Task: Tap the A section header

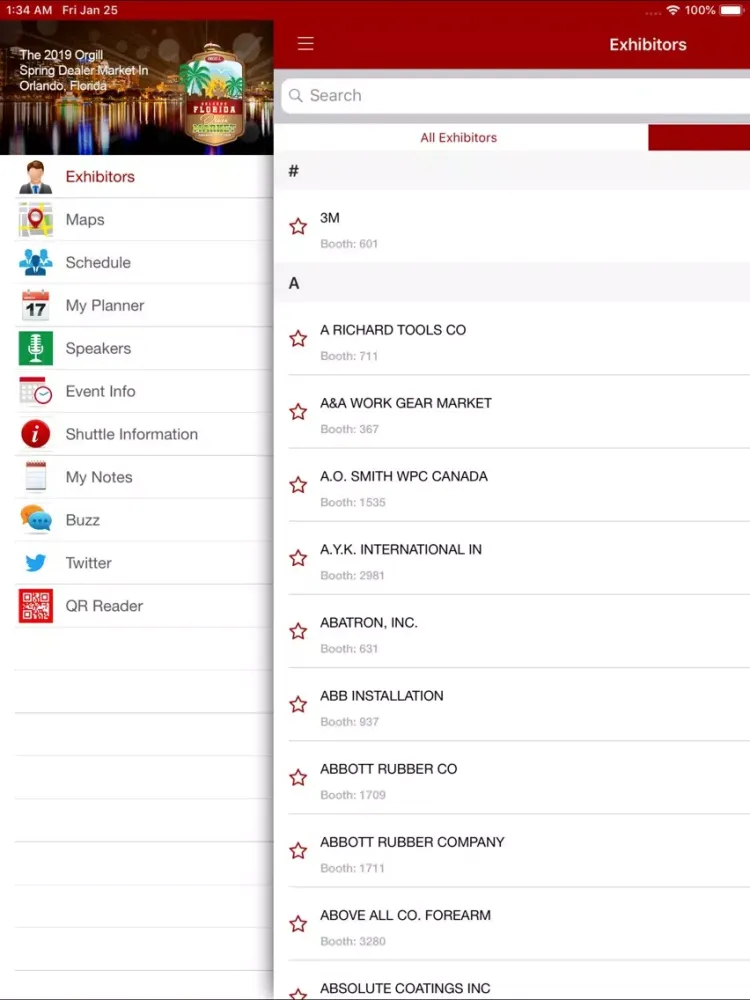Action: [293, 283]
